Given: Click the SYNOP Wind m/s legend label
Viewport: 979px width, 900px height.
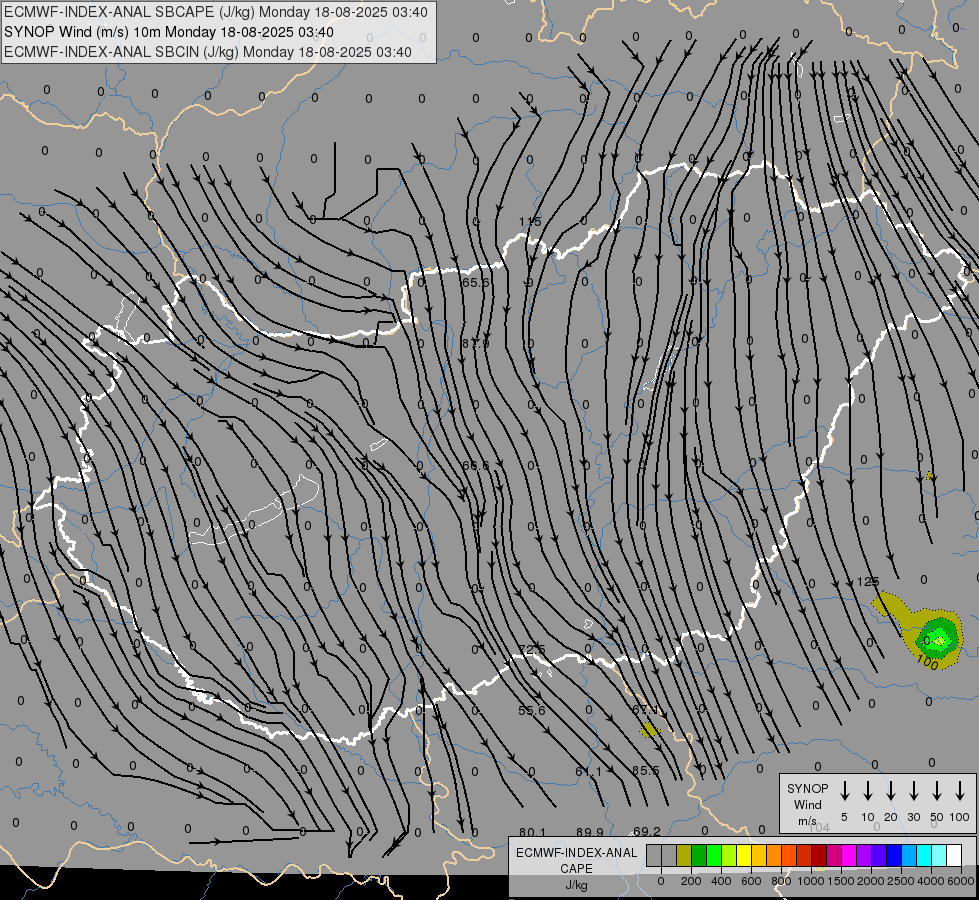Looking at the screenshot, I should click(x=807, y=804).
